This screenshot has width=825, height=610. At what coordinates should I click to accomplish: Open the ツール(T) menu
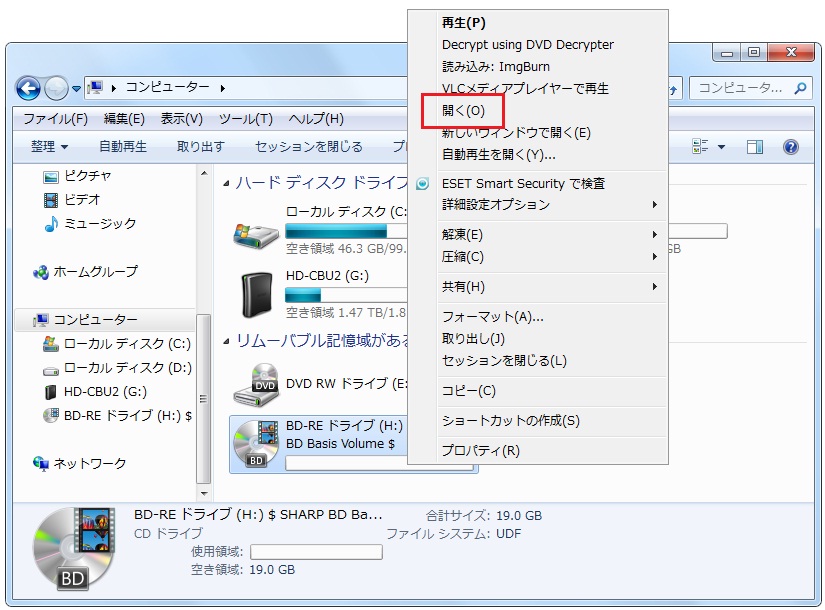[x=246, y=119]
